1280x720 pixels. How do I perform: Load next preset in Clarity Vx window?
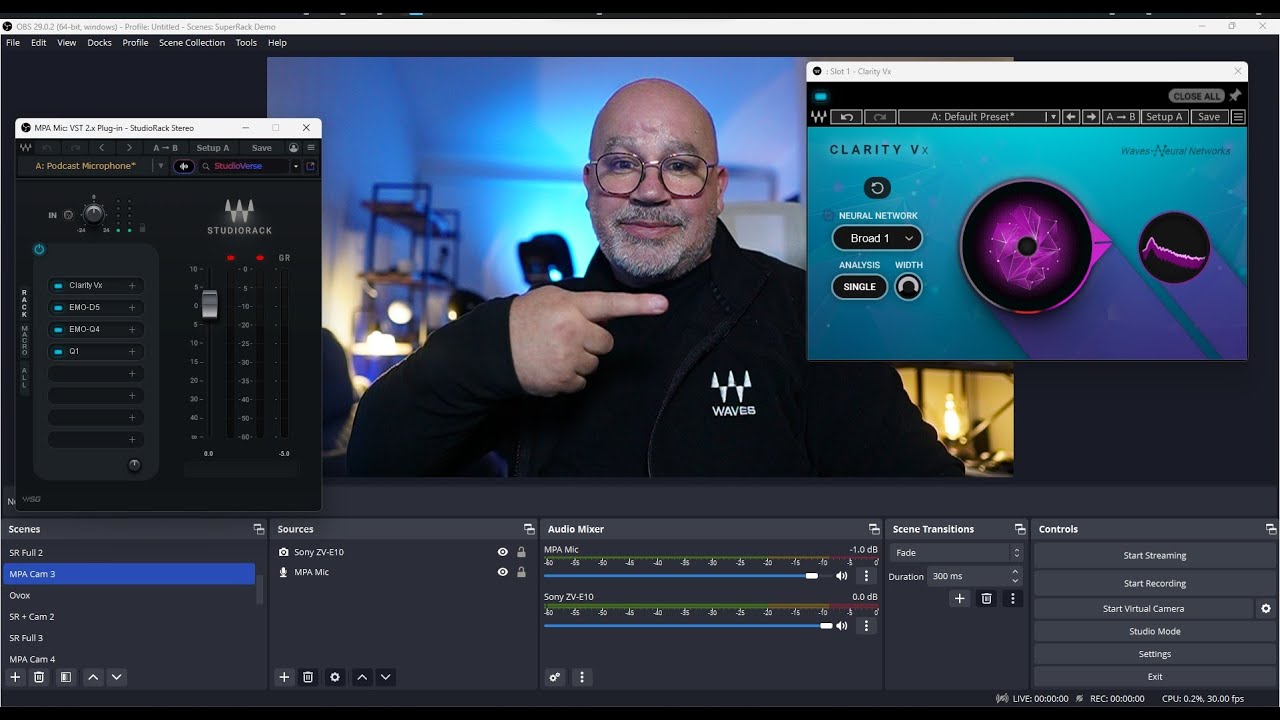pos(1091,117)
